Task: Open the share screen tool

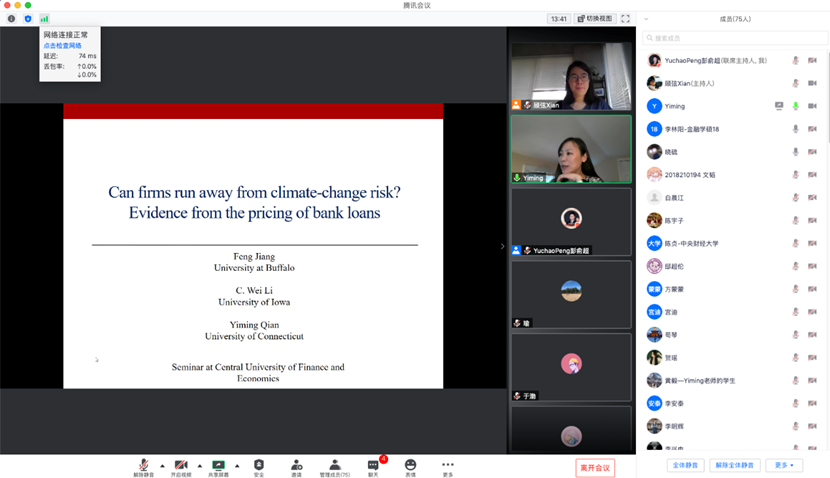Action: coord(218,465)
